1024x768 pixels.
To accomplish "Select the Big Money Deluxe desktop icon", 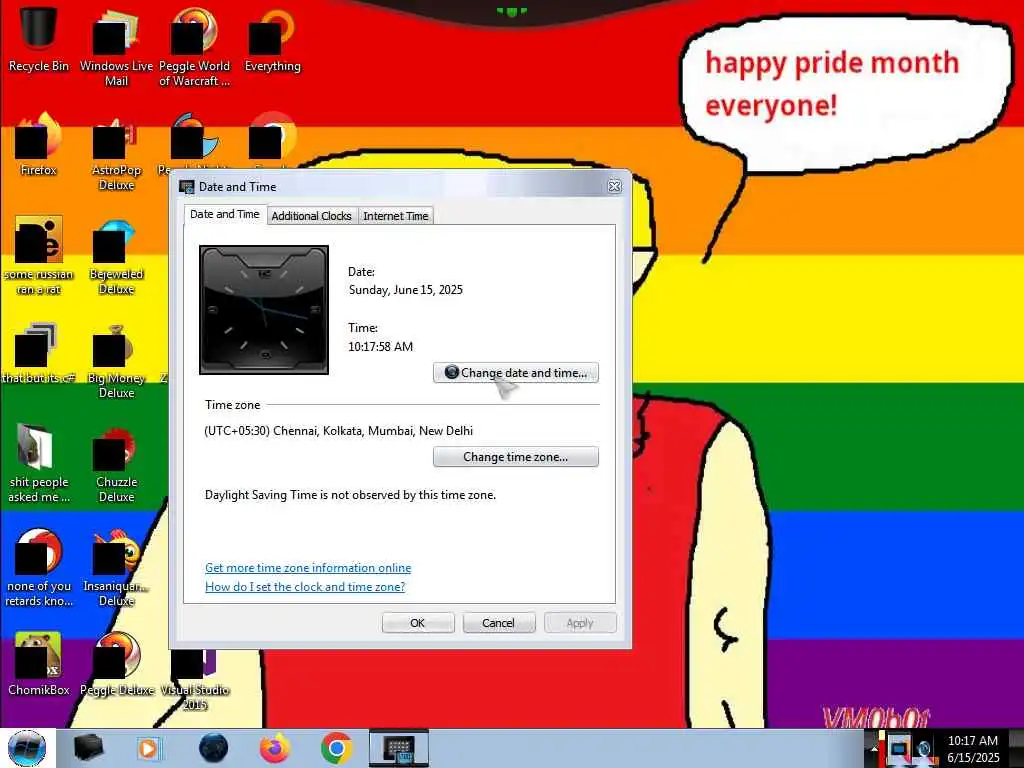I will [x=116, y=360].
